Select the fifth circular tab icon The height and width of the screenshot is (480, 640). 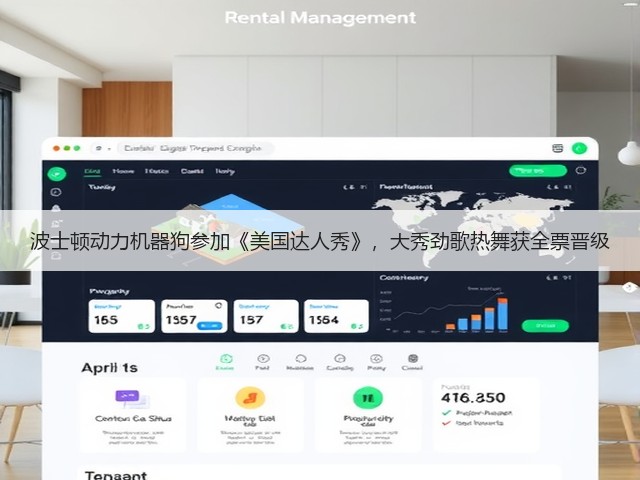click(x=376, y=359)
